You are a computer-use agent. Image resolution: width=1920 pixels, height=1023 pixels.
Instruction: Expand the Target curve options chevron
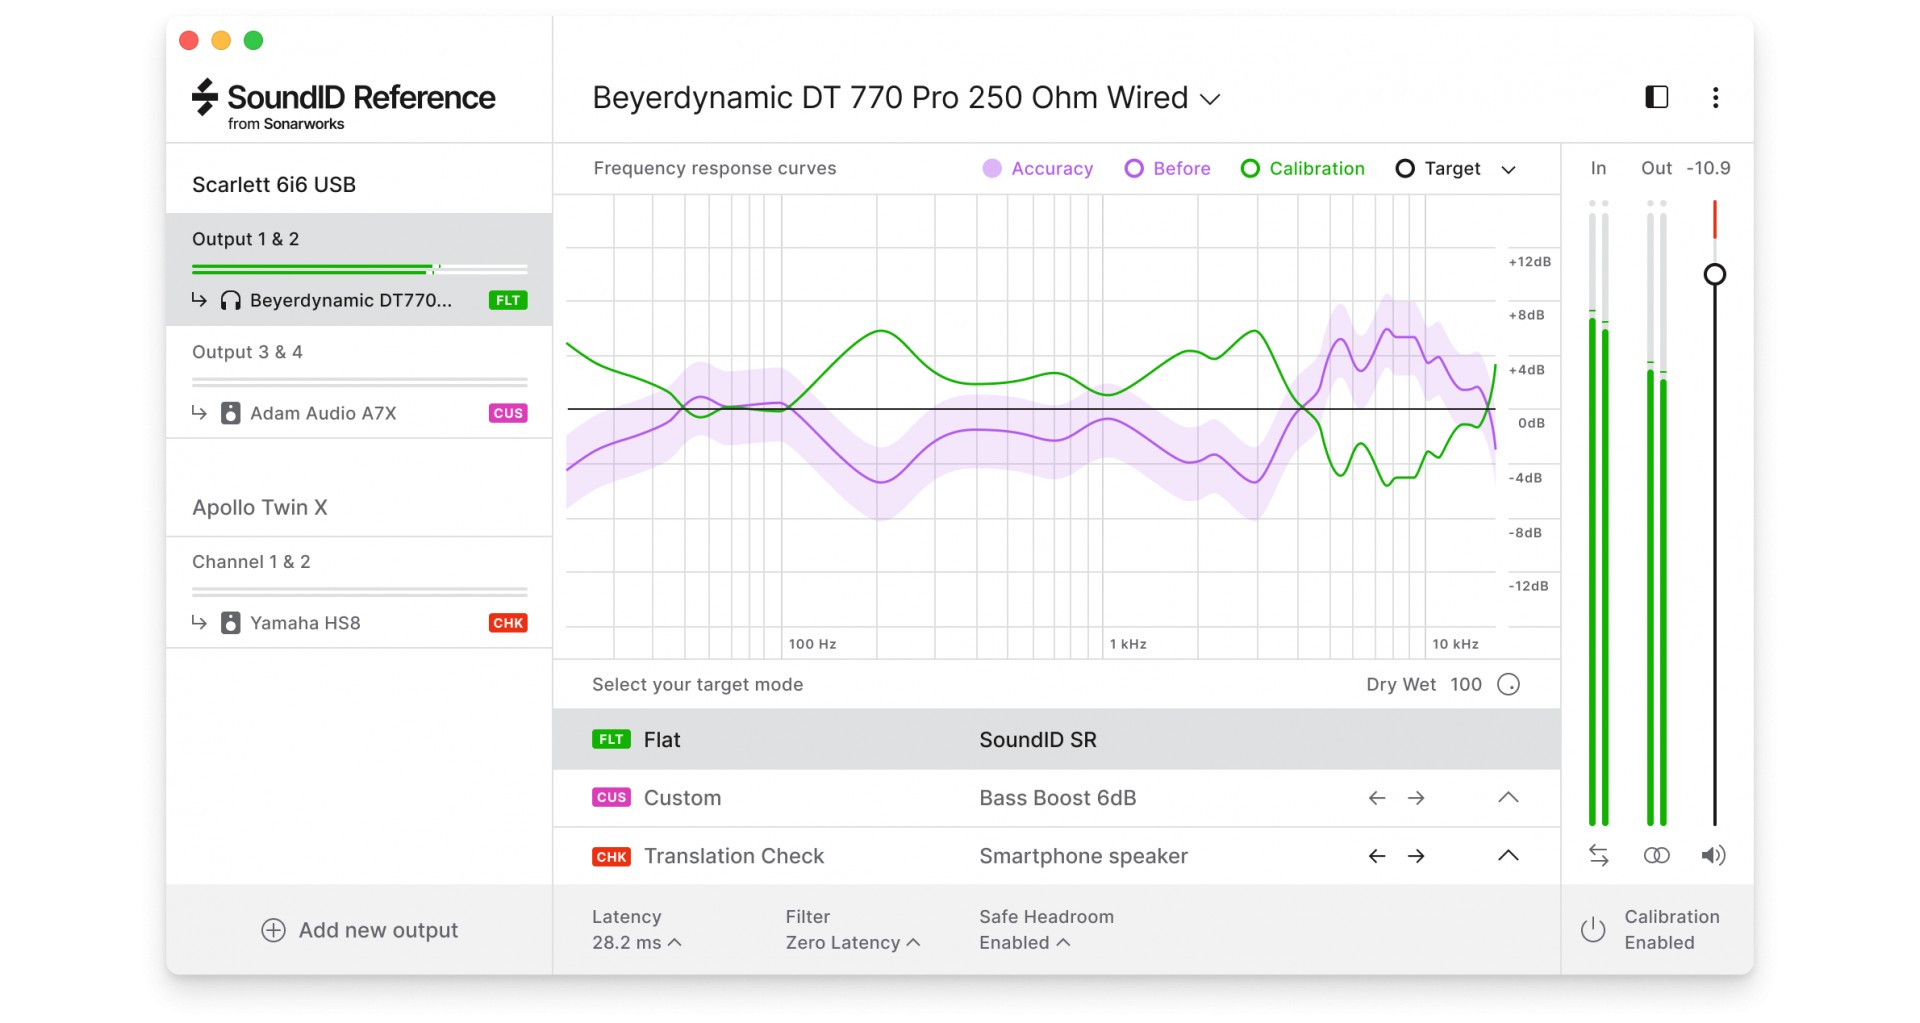point(1508,169)
